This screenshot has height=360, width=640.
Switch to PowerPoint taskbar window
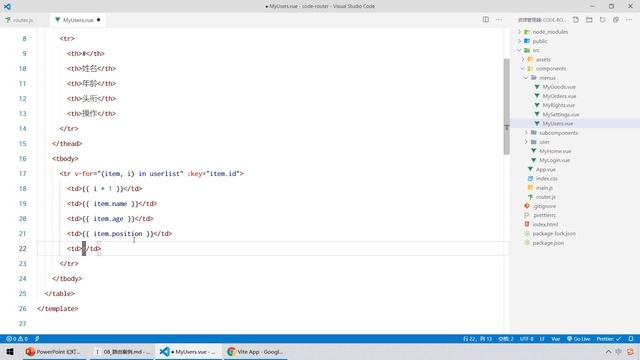[x=53, y=352]
